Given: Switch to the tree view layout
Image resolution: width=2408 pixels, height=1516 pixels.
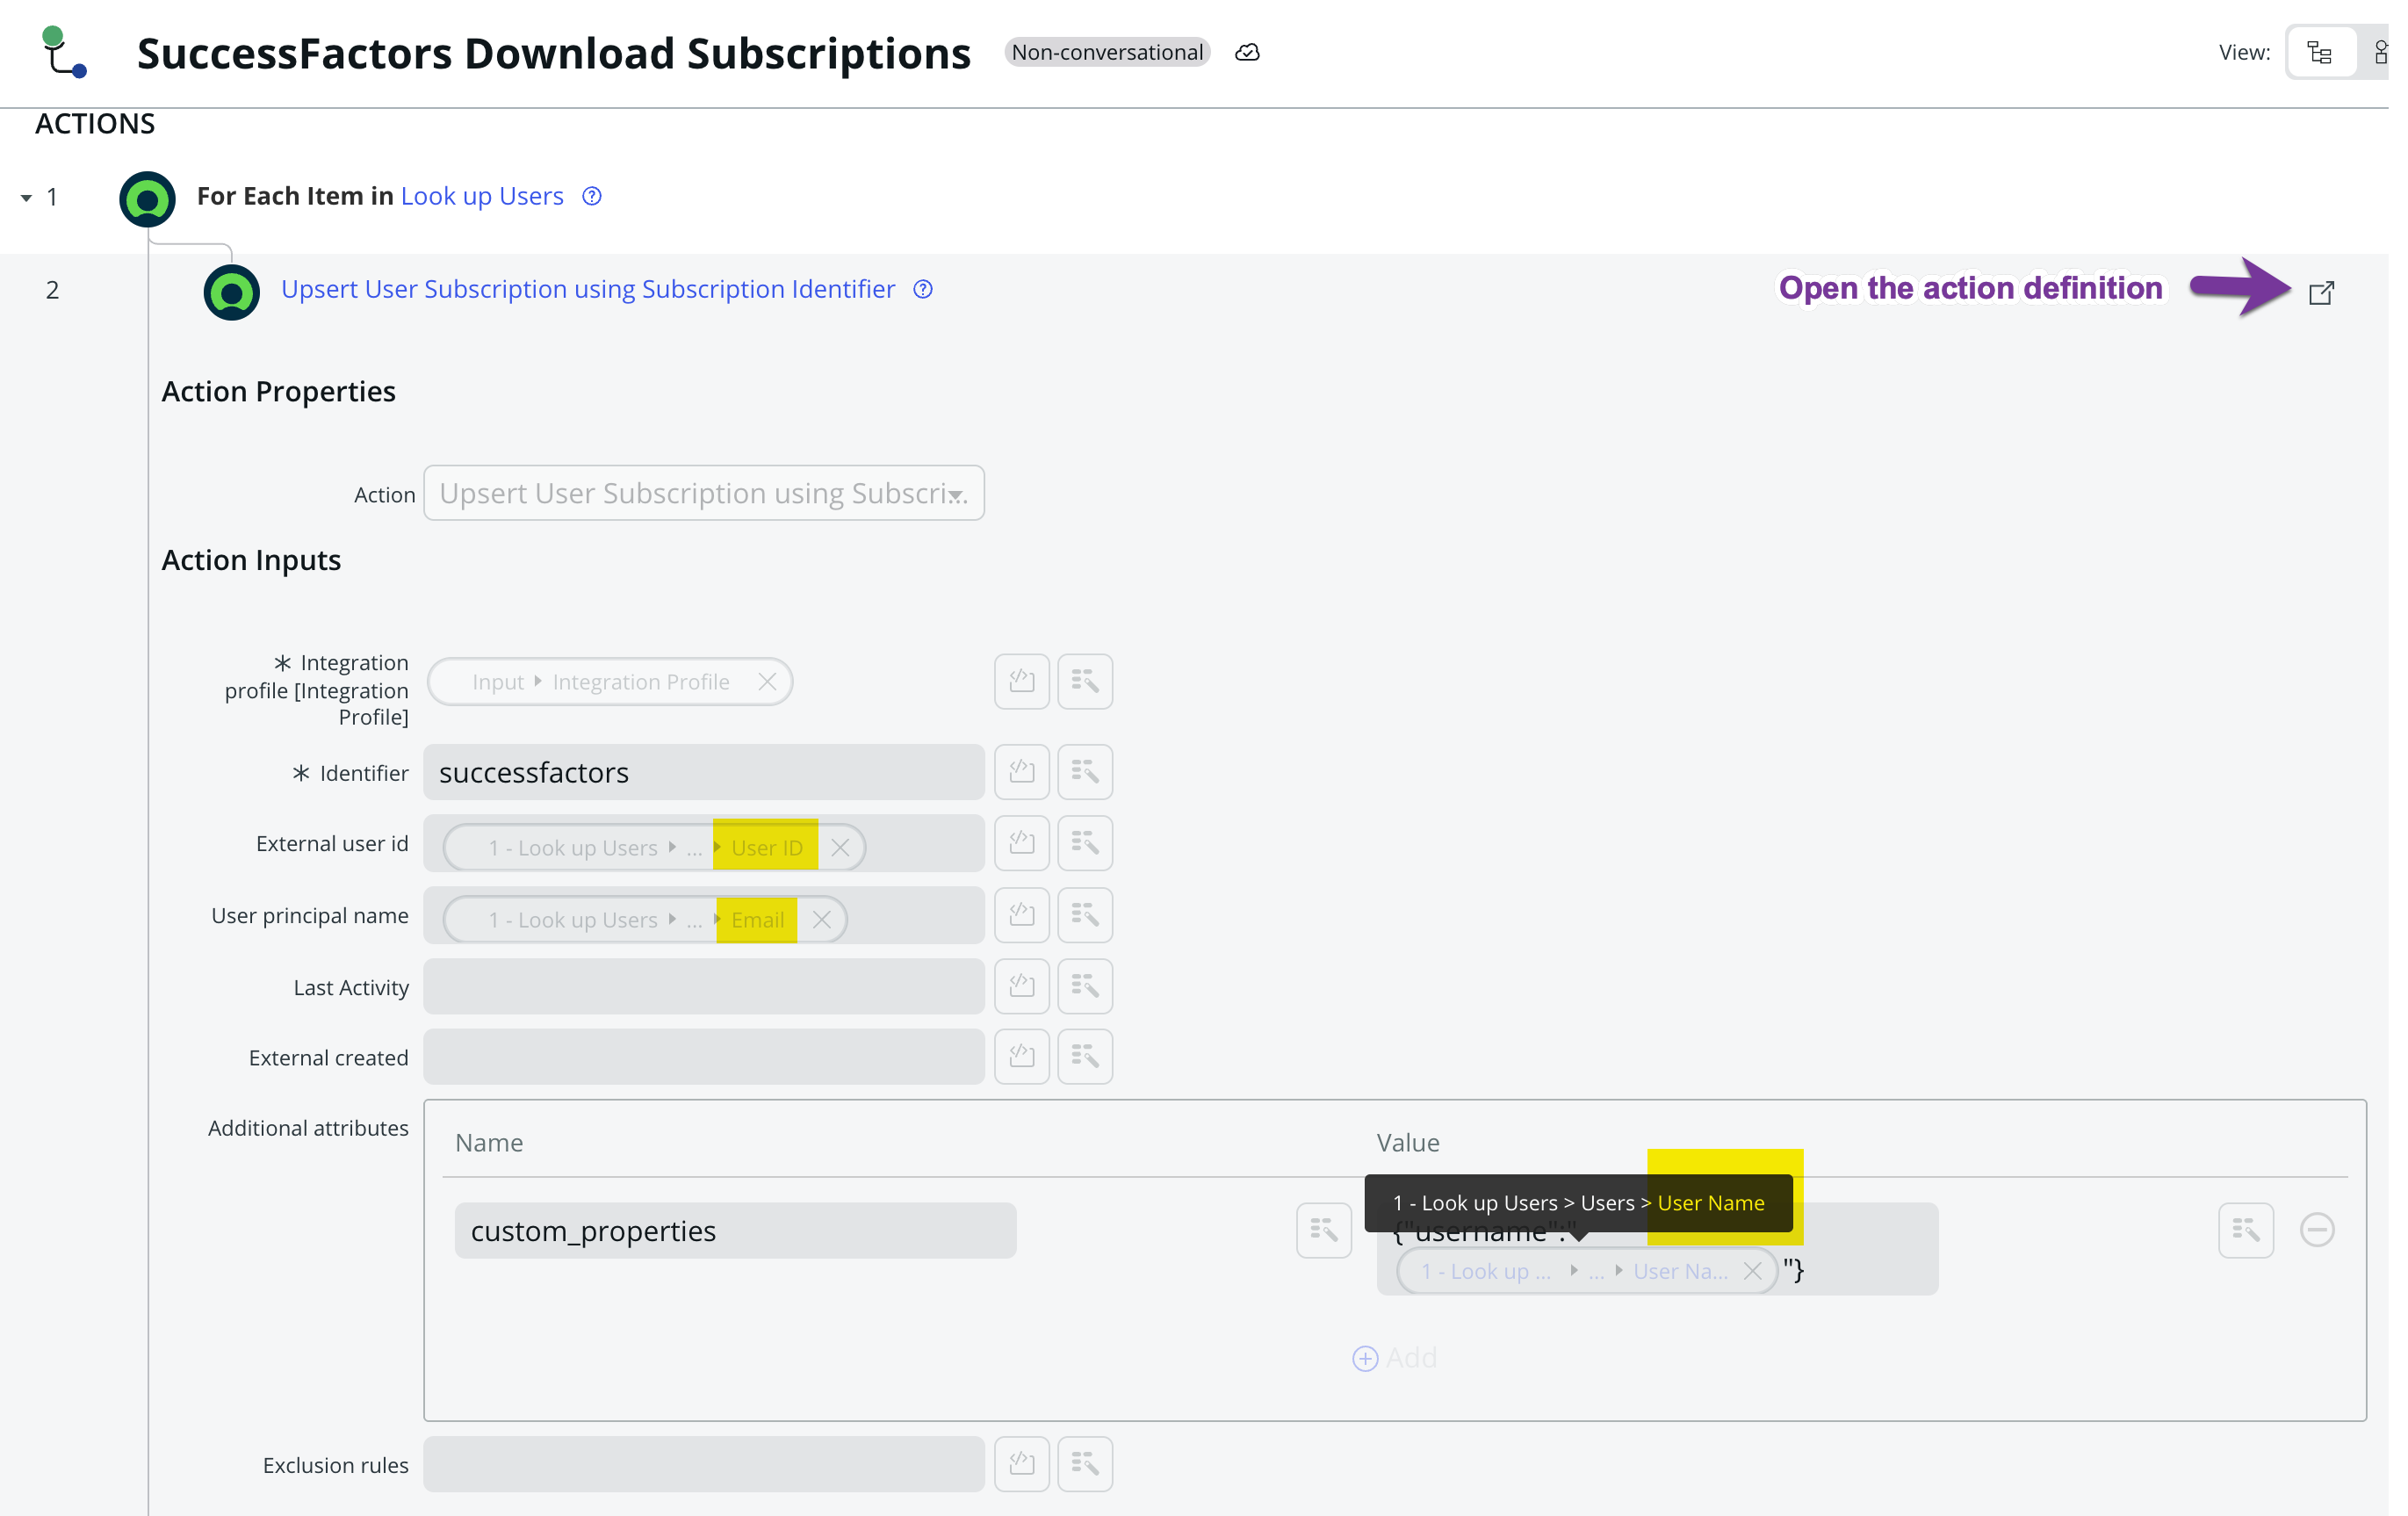Looking at the screenshot, I should 2320,53.
